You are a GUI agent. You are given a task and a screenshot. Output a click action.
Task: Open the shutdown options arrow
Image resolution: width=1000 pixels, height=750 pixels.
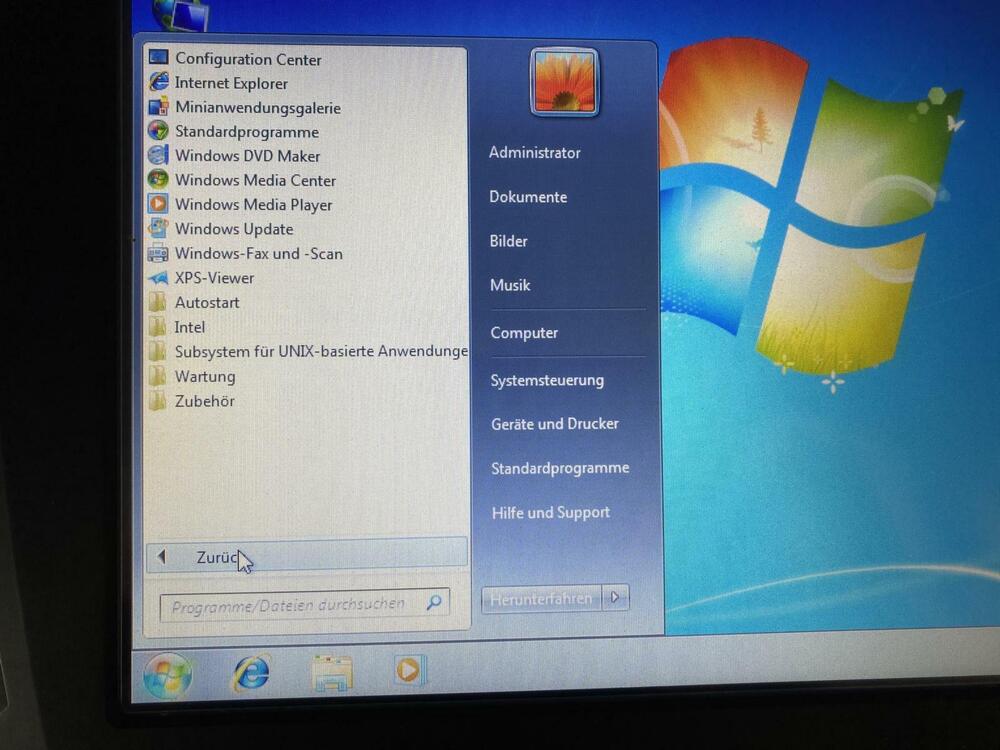point(615,598)
